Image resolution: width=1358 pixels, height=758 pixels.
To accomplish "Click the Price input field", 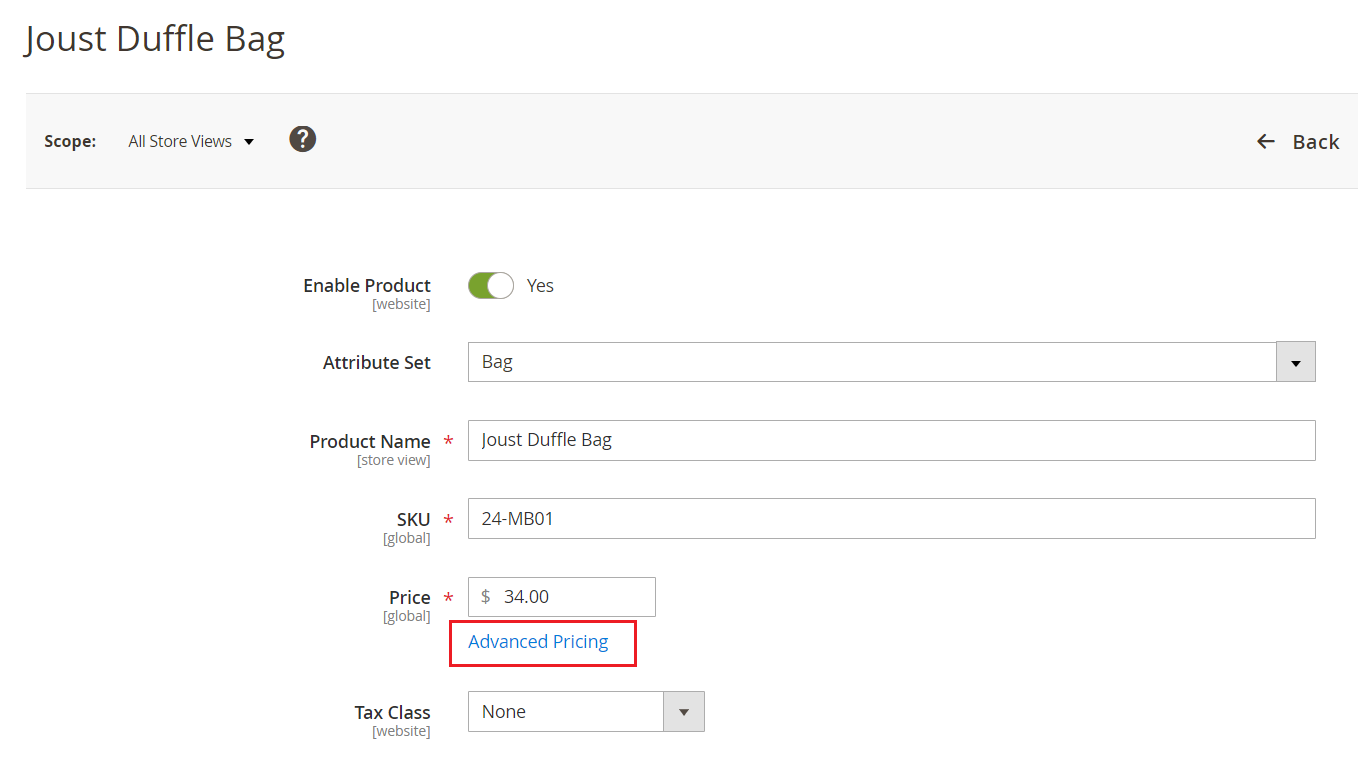I will [561, 596].
